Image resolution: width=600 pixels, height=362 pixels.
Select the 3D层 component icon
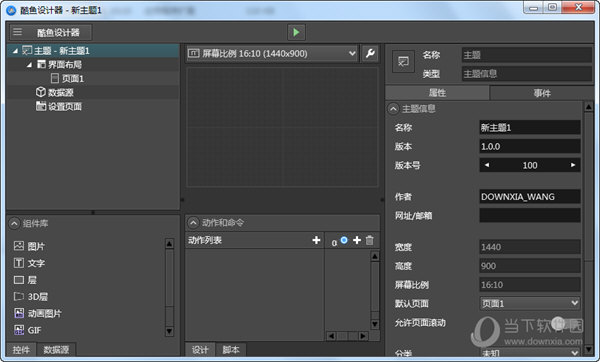(19, 297)
